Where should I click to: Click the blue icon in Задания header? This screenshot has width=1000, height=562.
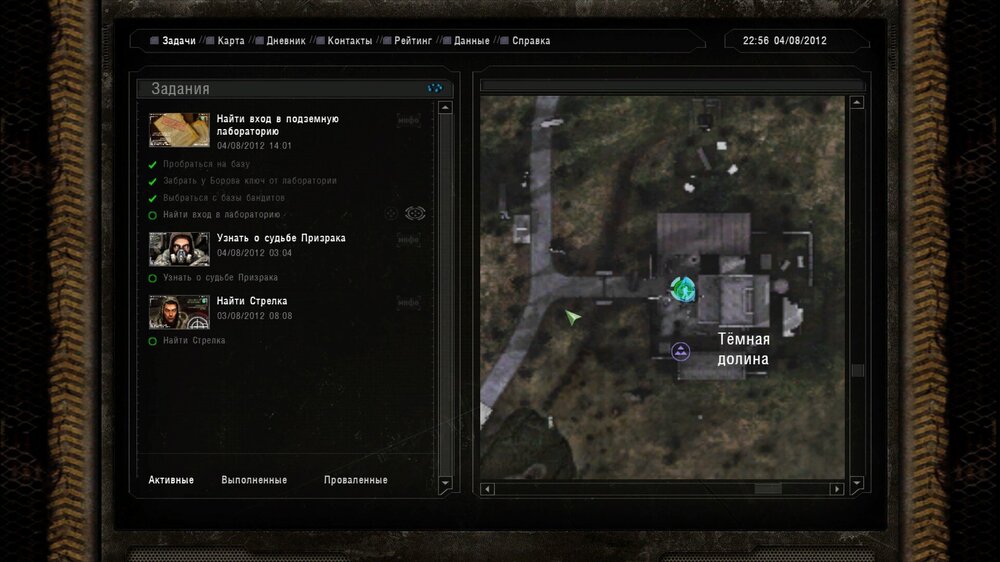434,88
